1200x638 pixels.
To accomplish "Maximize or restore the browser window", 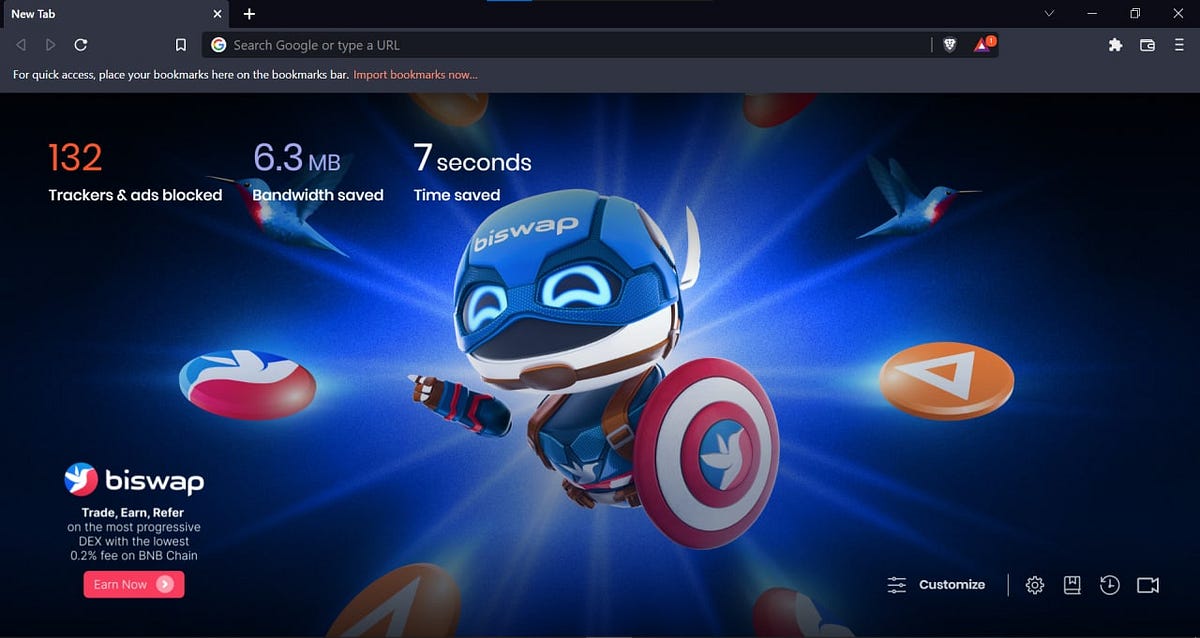I will [x=1135, y=14].
